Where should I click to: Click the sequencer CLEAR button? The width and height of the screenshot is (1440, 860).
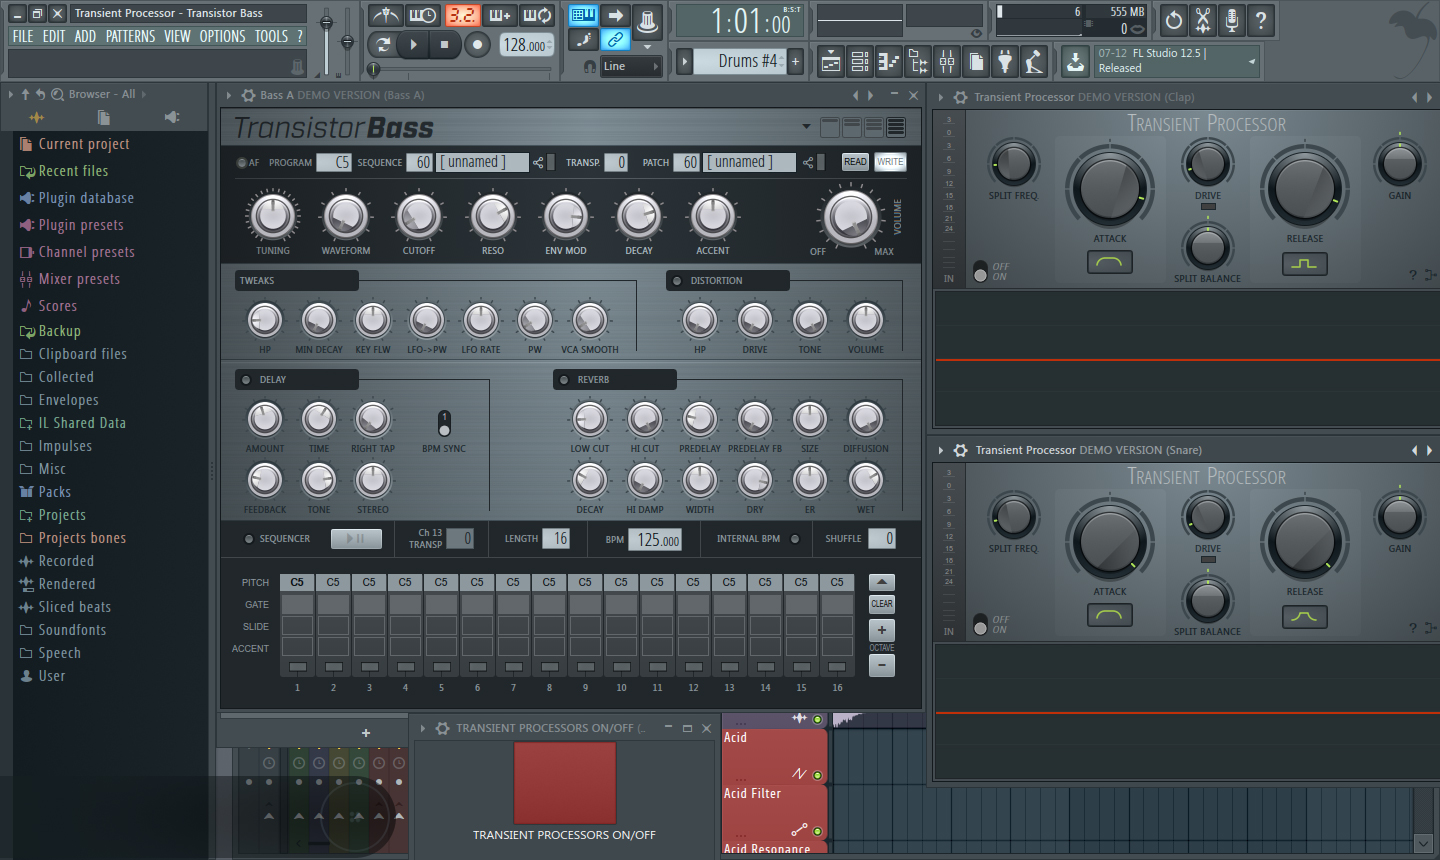point(882,604)
